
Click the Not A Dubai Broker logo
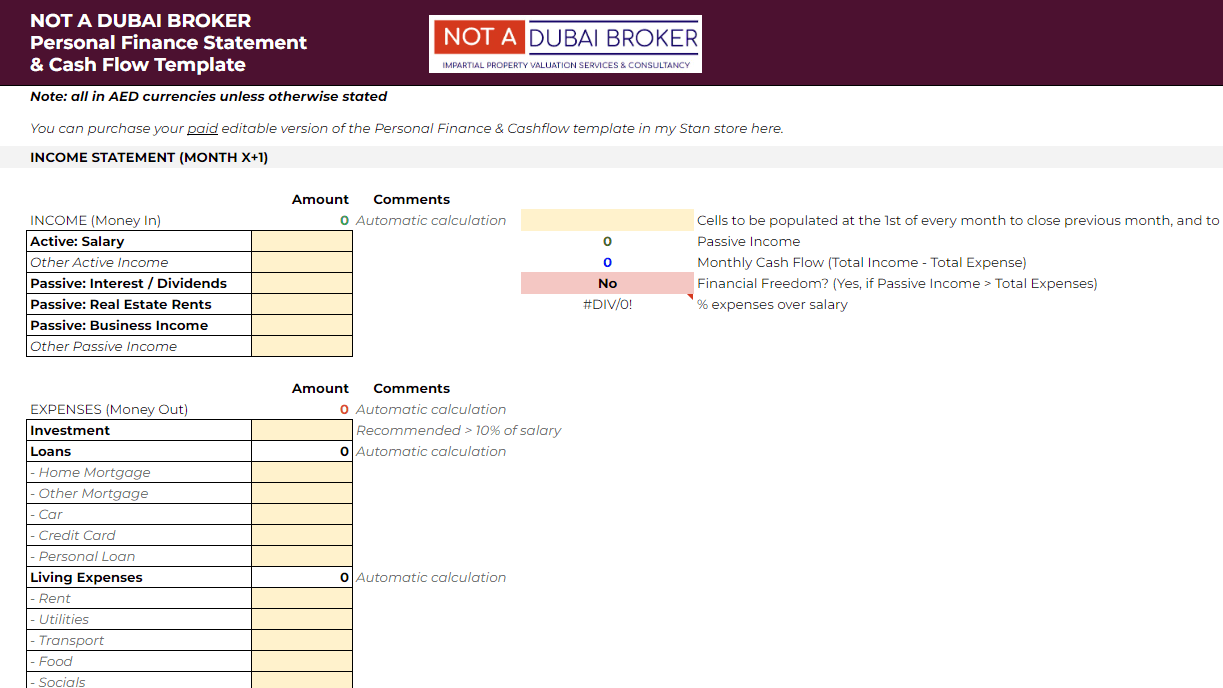565,44
